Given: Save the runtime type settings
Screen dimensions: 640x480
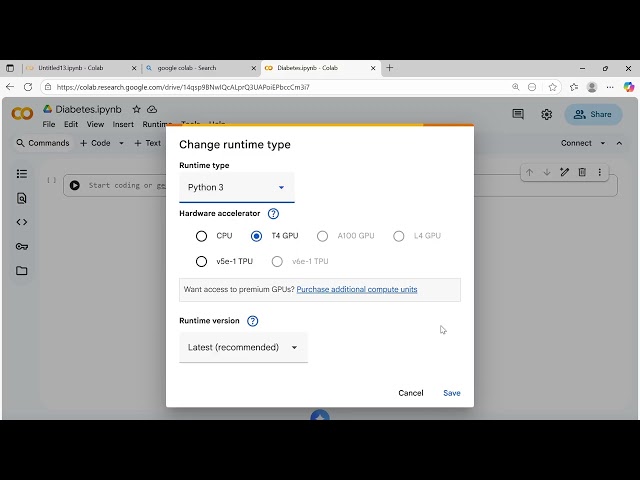Looking at the screenshot, I should [452, 393].
